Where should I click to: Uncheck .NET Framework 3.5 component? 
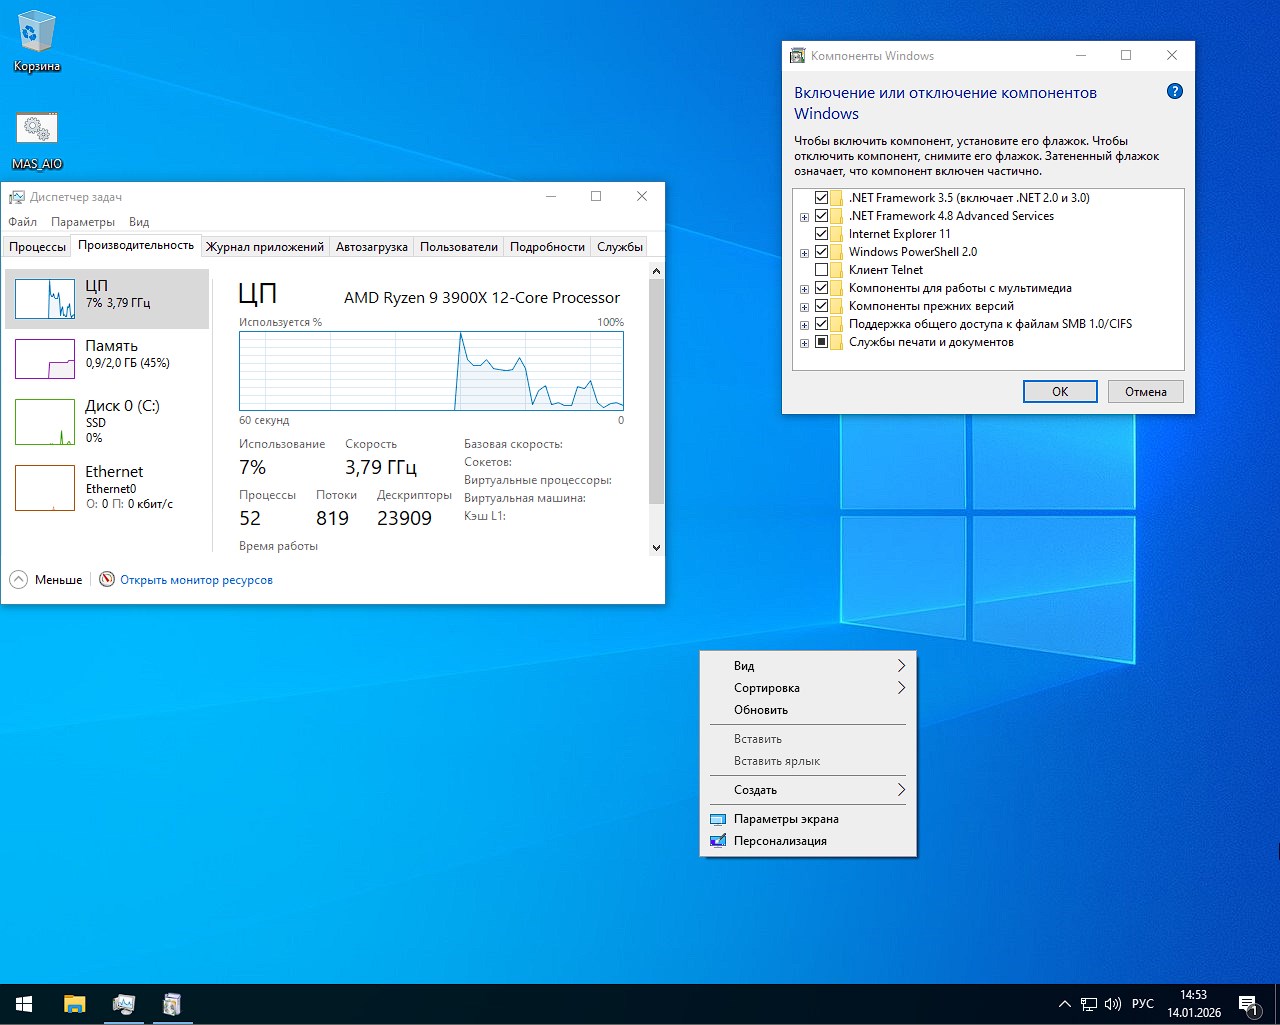(x=822, y=197)
